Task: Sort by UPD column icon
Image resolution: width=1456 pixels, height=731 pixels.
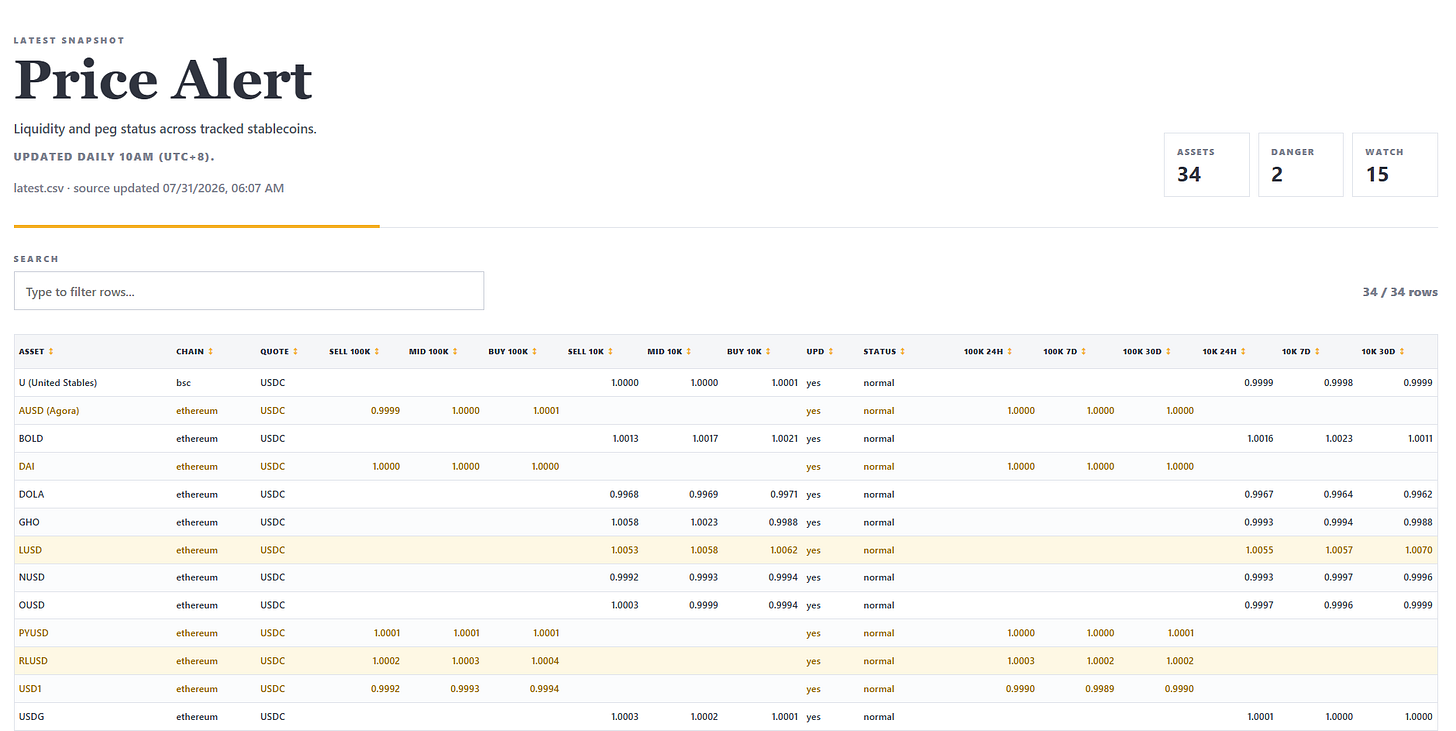Action: tap(832, 352)
